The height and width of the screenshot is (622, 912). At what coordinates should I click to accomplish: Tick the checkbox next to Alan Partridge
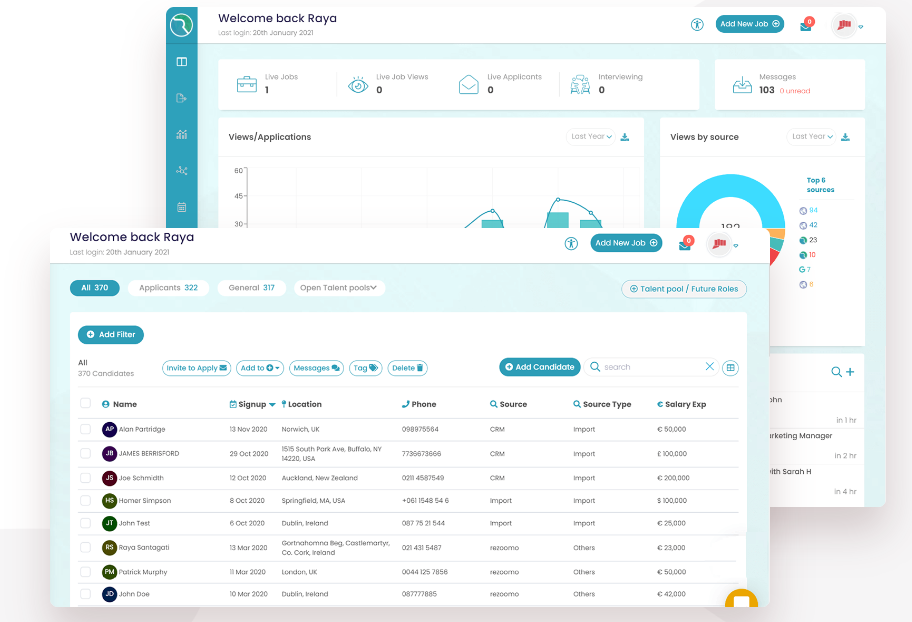[86, 429]
